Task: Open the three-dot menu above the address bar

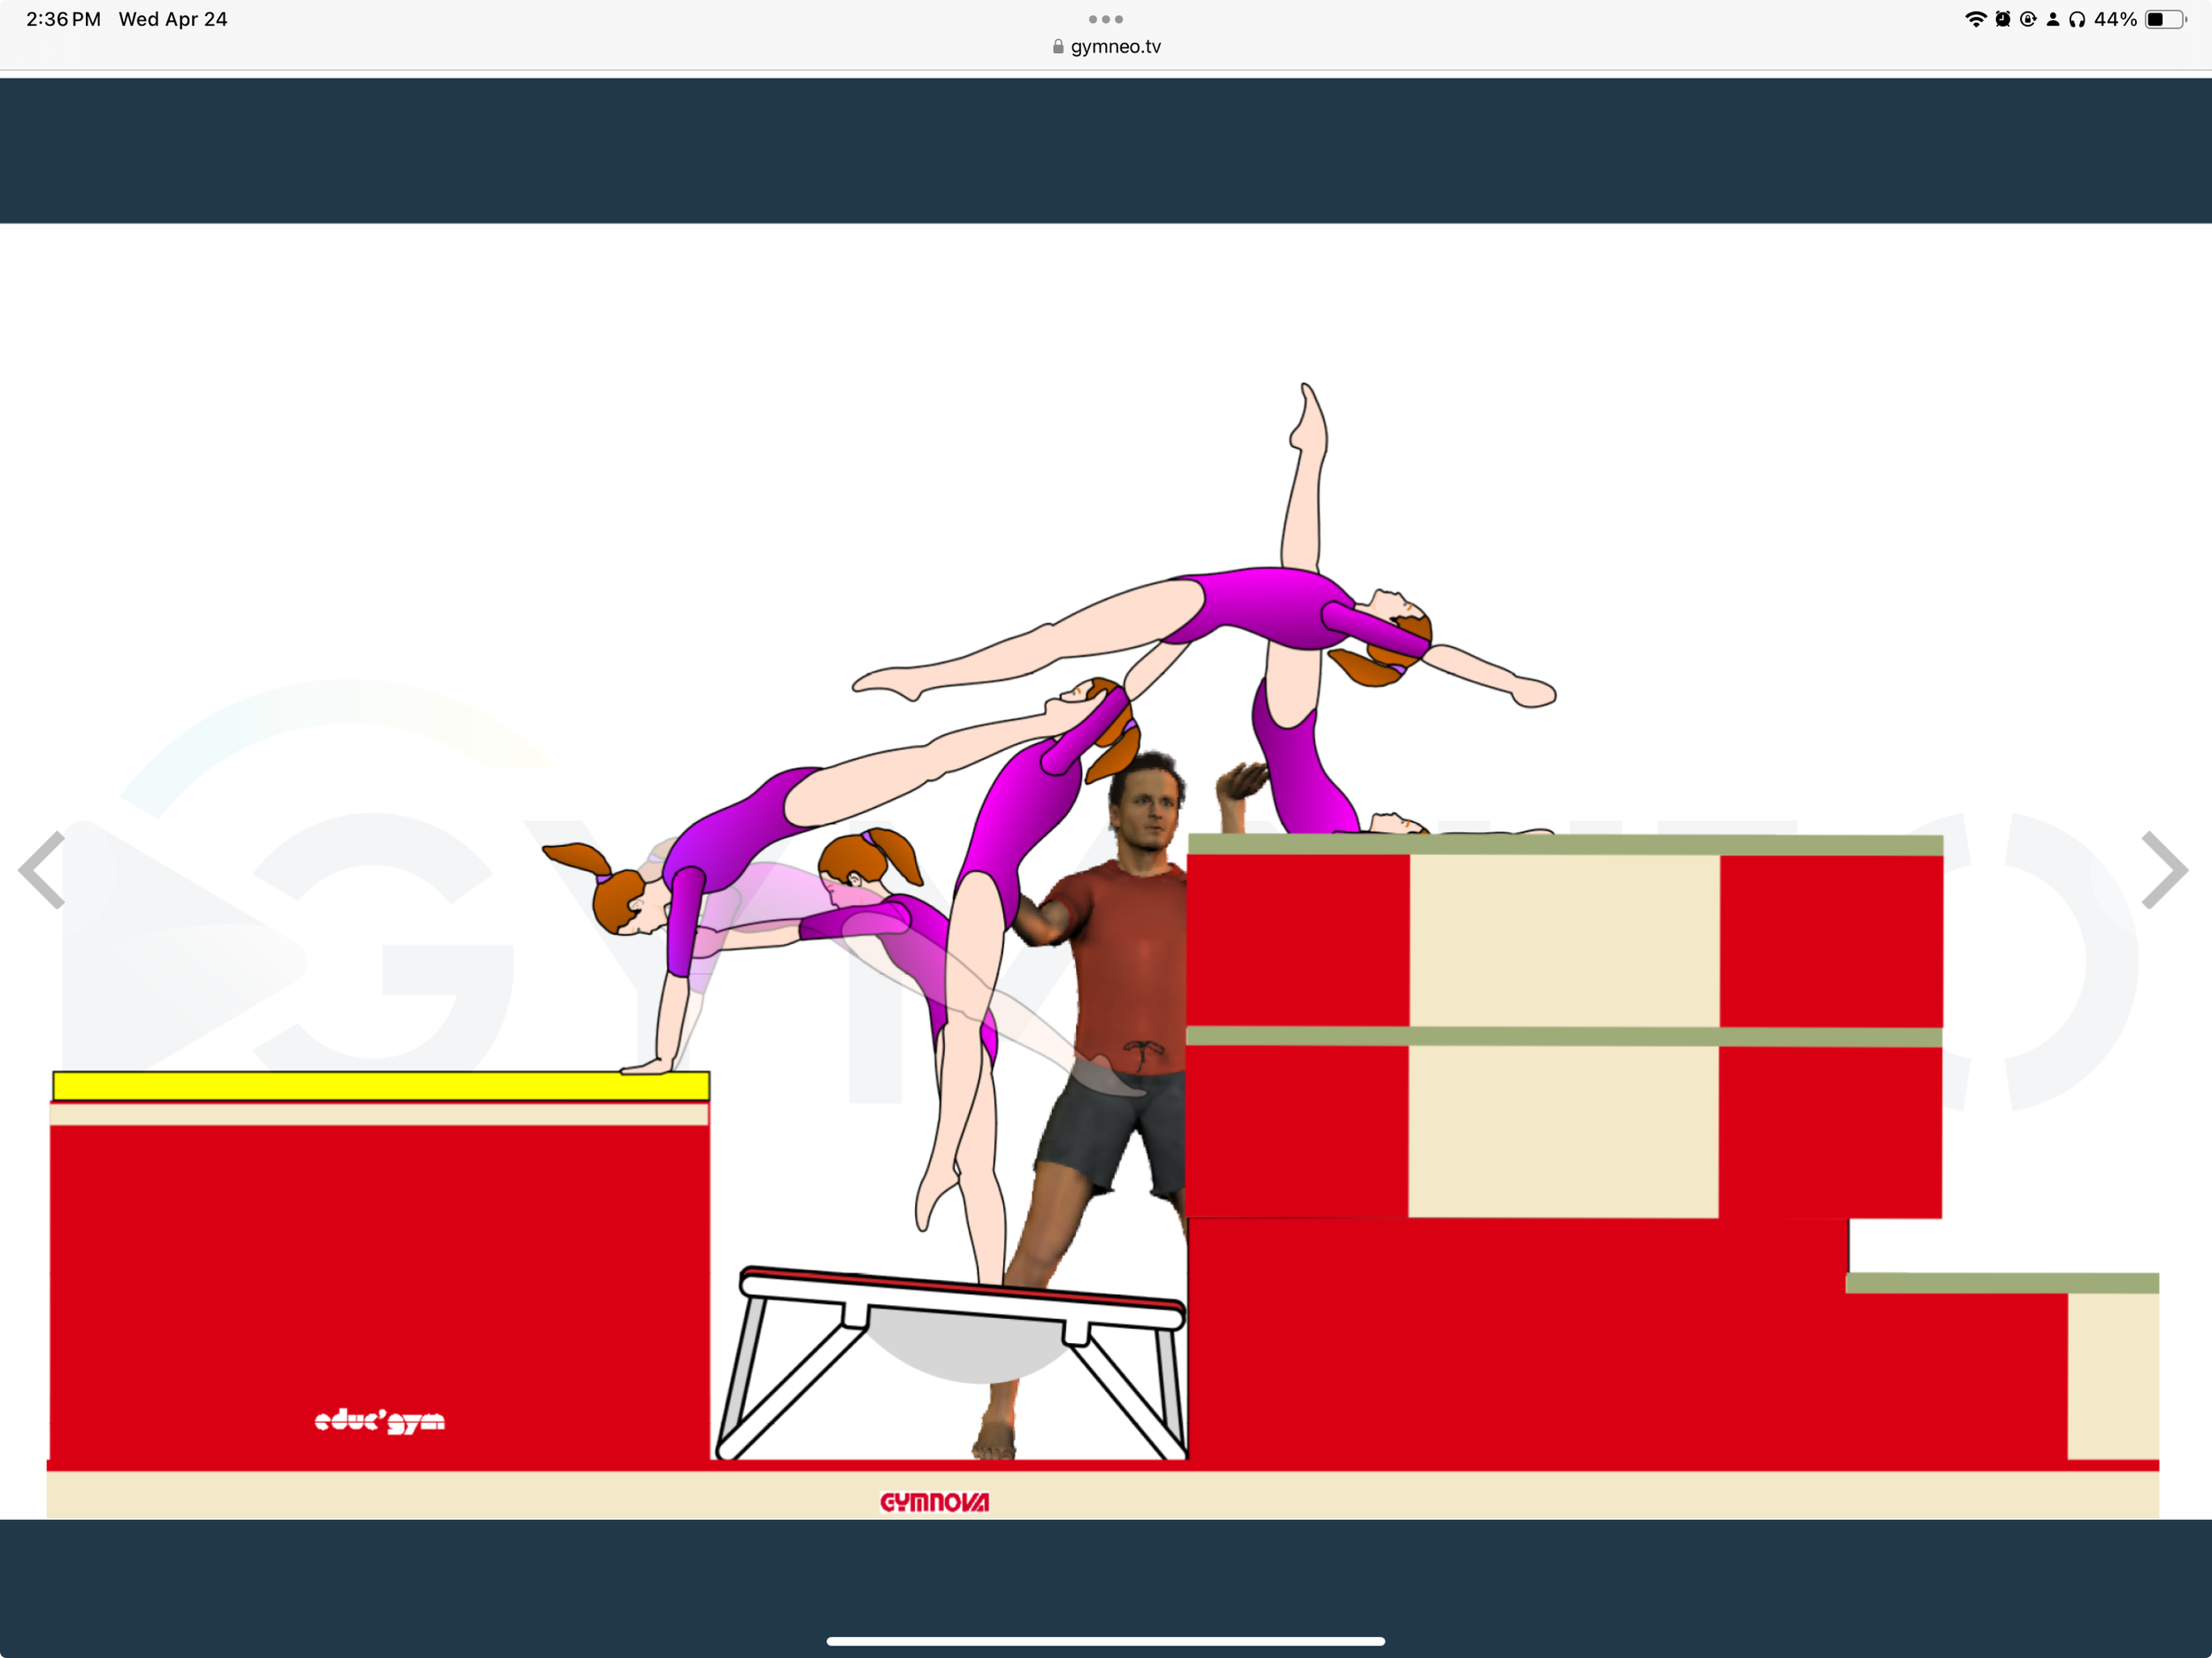Action: [x=1105, y=18]
